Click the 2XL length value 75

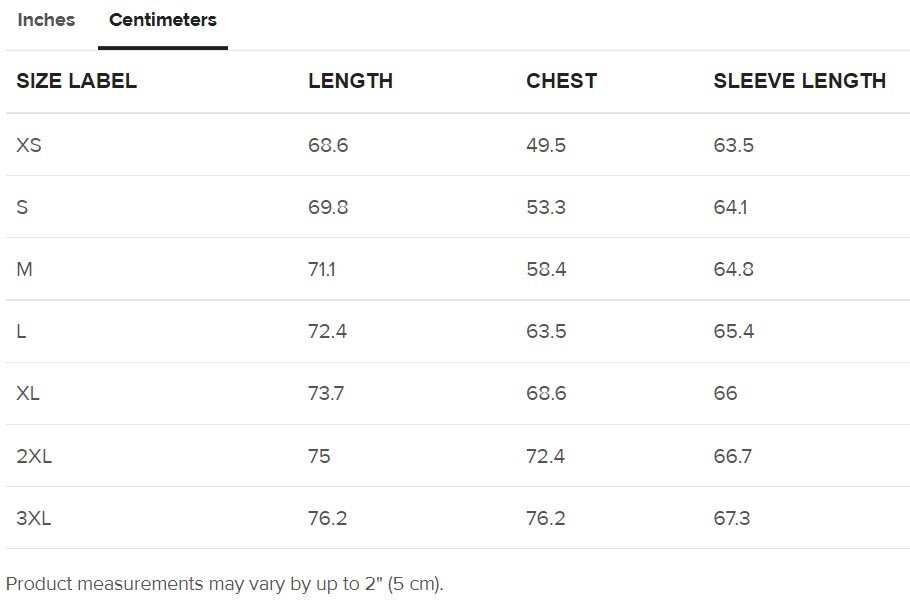pos(319,456)
